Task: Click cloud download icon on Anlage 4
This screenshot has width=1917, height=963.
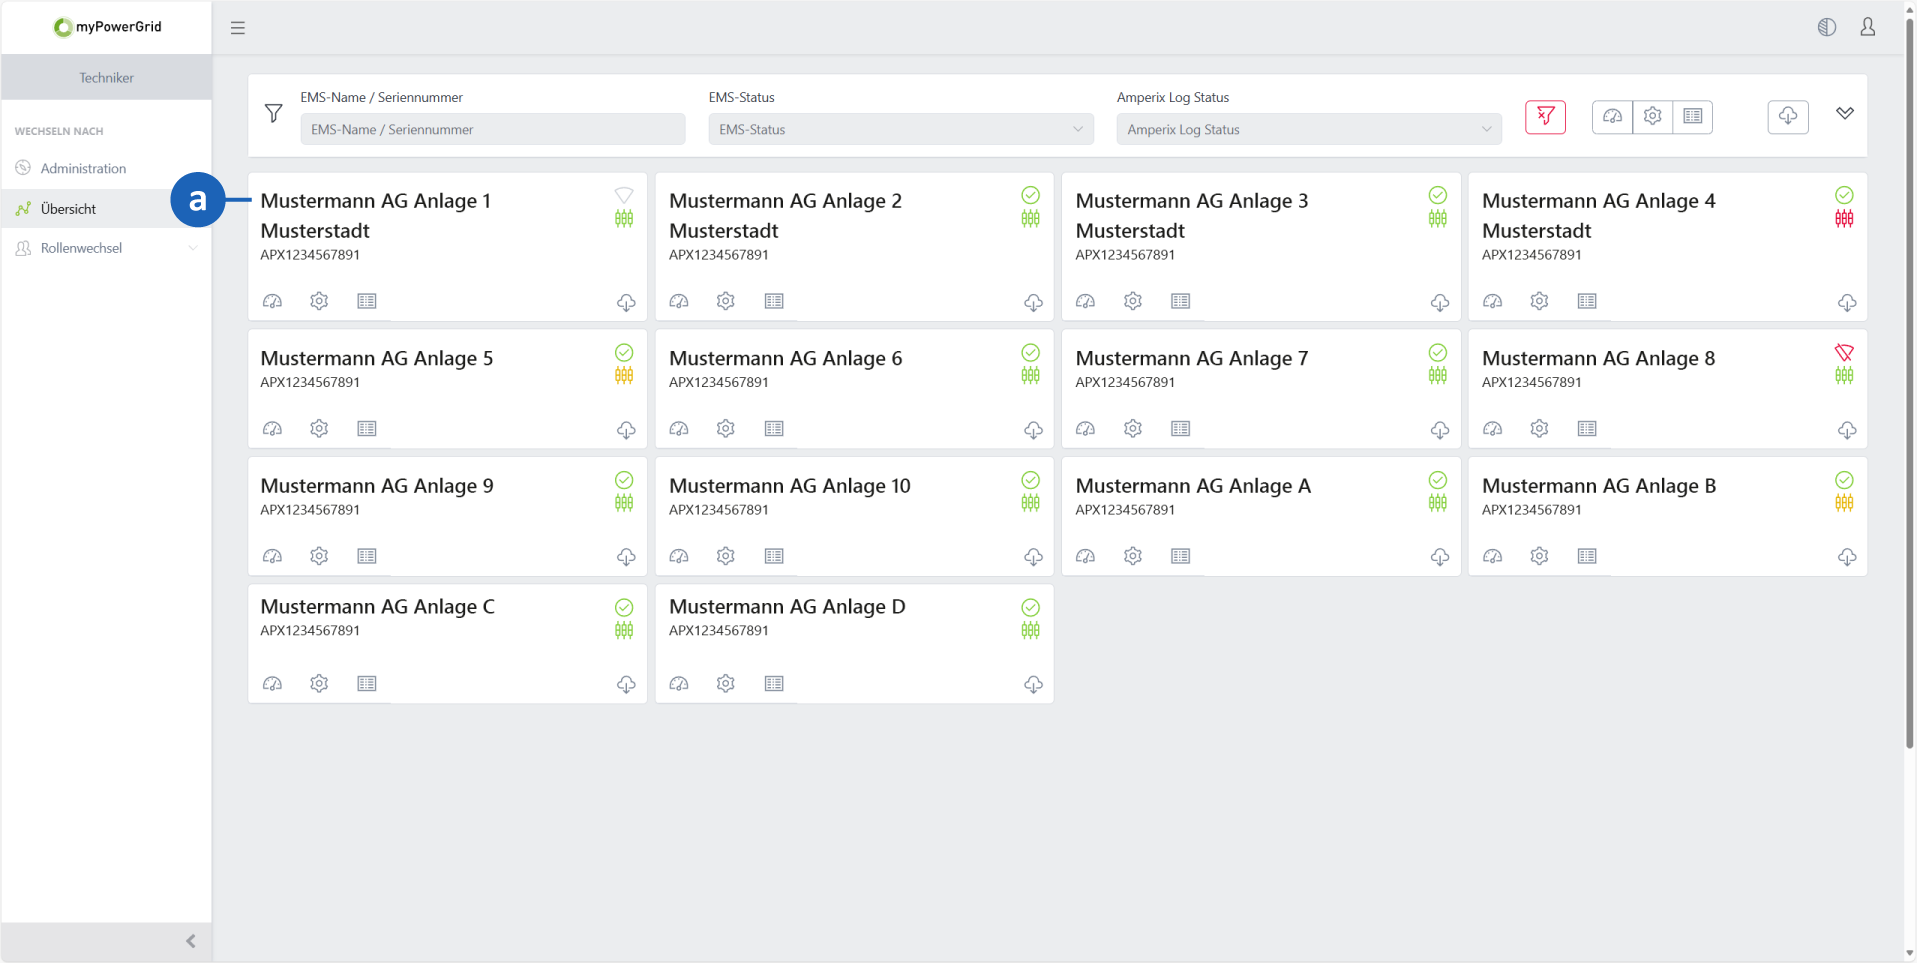Action: coord(1846,302)
